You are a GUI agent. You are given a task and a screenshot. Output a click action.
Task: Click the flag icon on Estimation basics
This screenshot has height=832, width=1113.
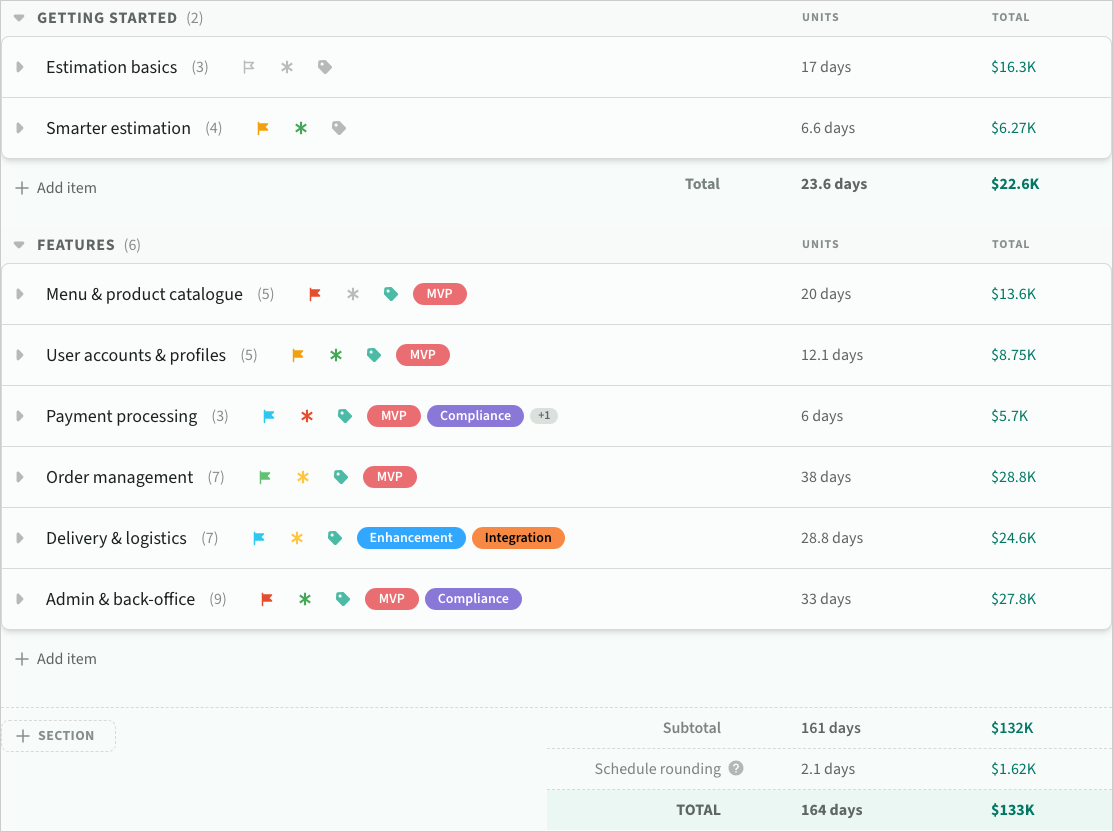click(x=249, y=67)
